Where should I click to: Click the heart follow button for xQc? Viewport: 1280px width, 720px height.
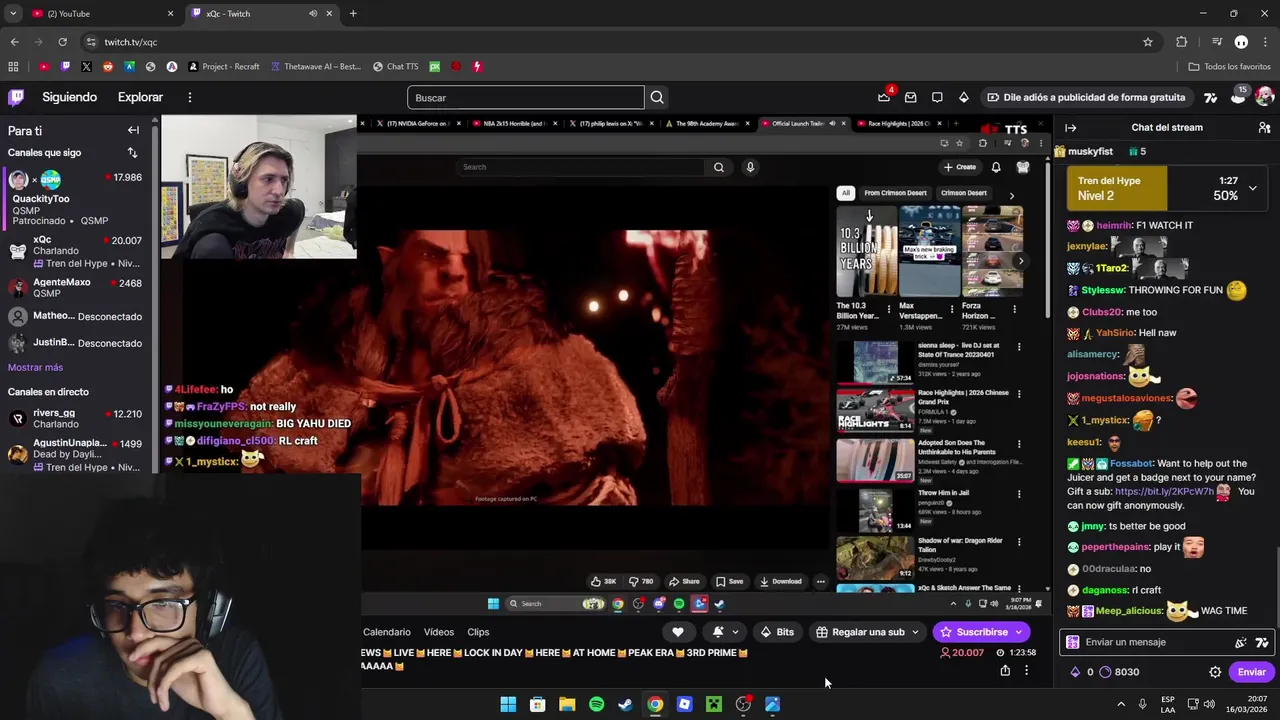677,632
